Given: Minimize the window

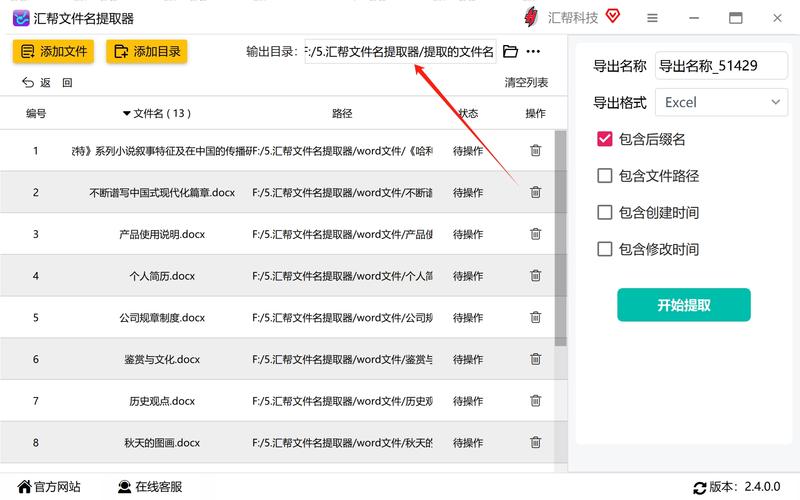Looking at the screenshot, I should (694, 18).
